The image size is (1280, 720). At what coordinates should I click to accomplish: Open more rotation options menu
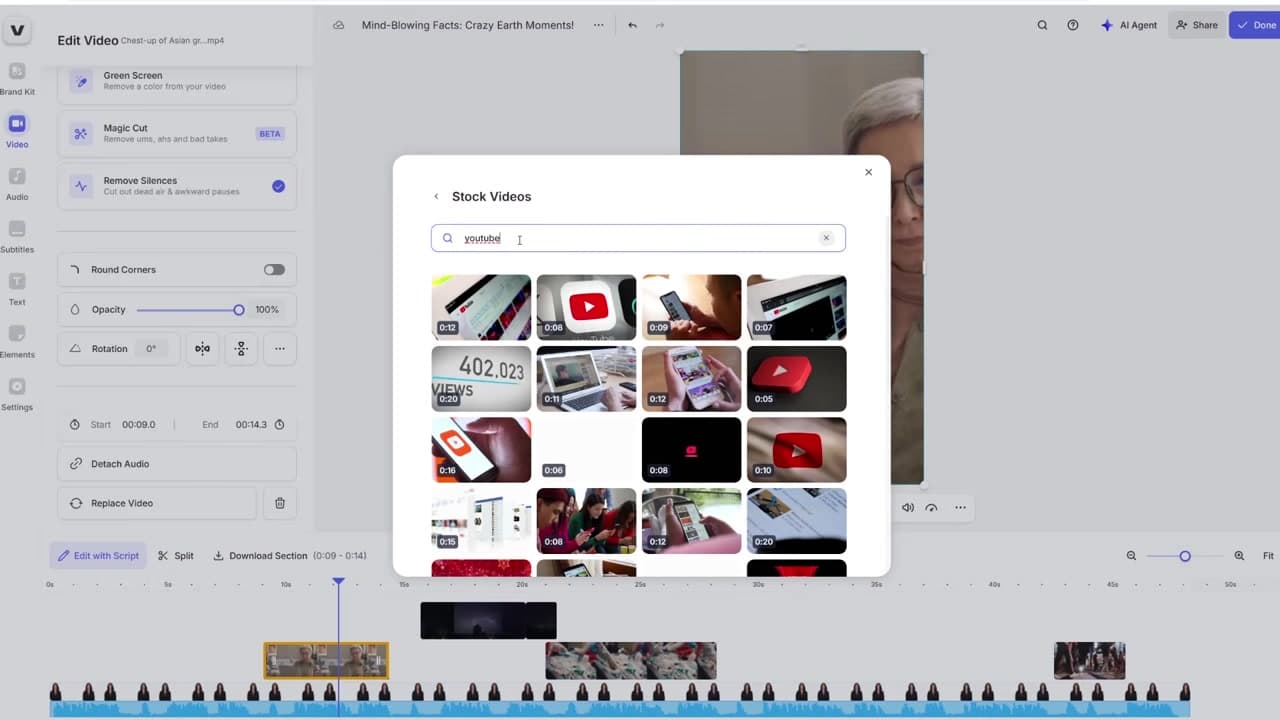point(280,349)
